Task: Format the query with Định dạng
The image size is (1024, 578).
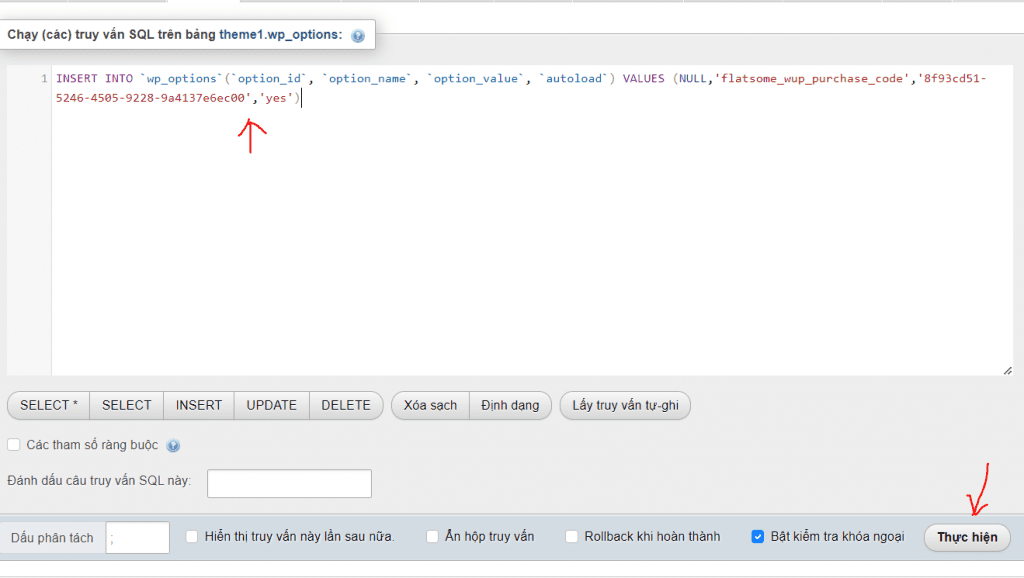Action: (509, 405)
